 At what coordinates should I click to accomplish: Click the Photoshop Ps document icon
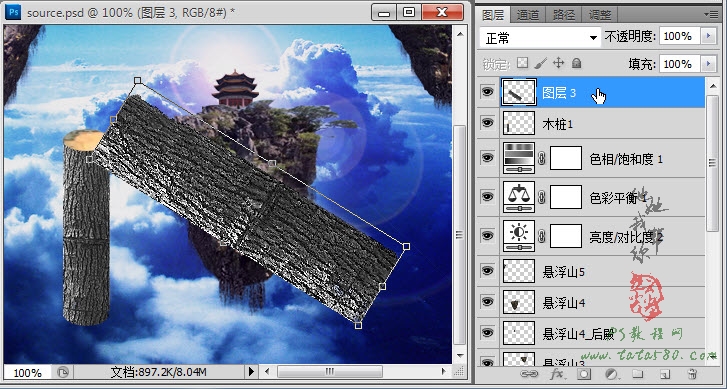point(13,12)
